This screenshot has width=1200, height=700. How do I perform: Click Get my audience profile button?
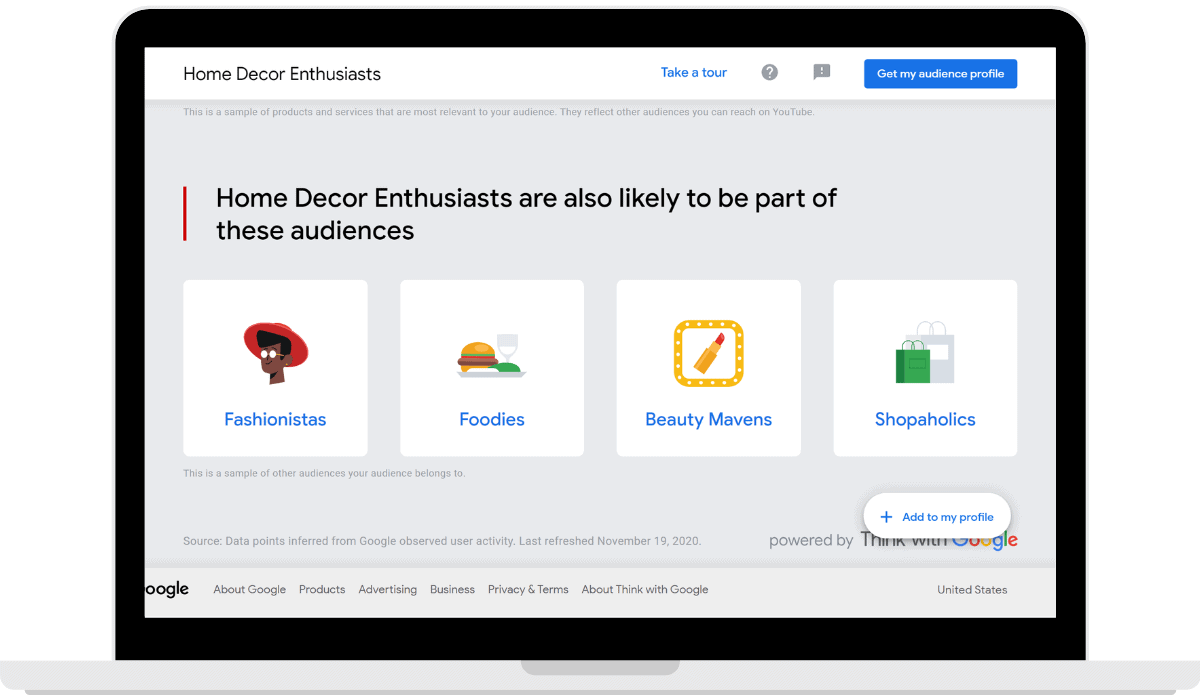pyautogui.click(x=940, y=74)
